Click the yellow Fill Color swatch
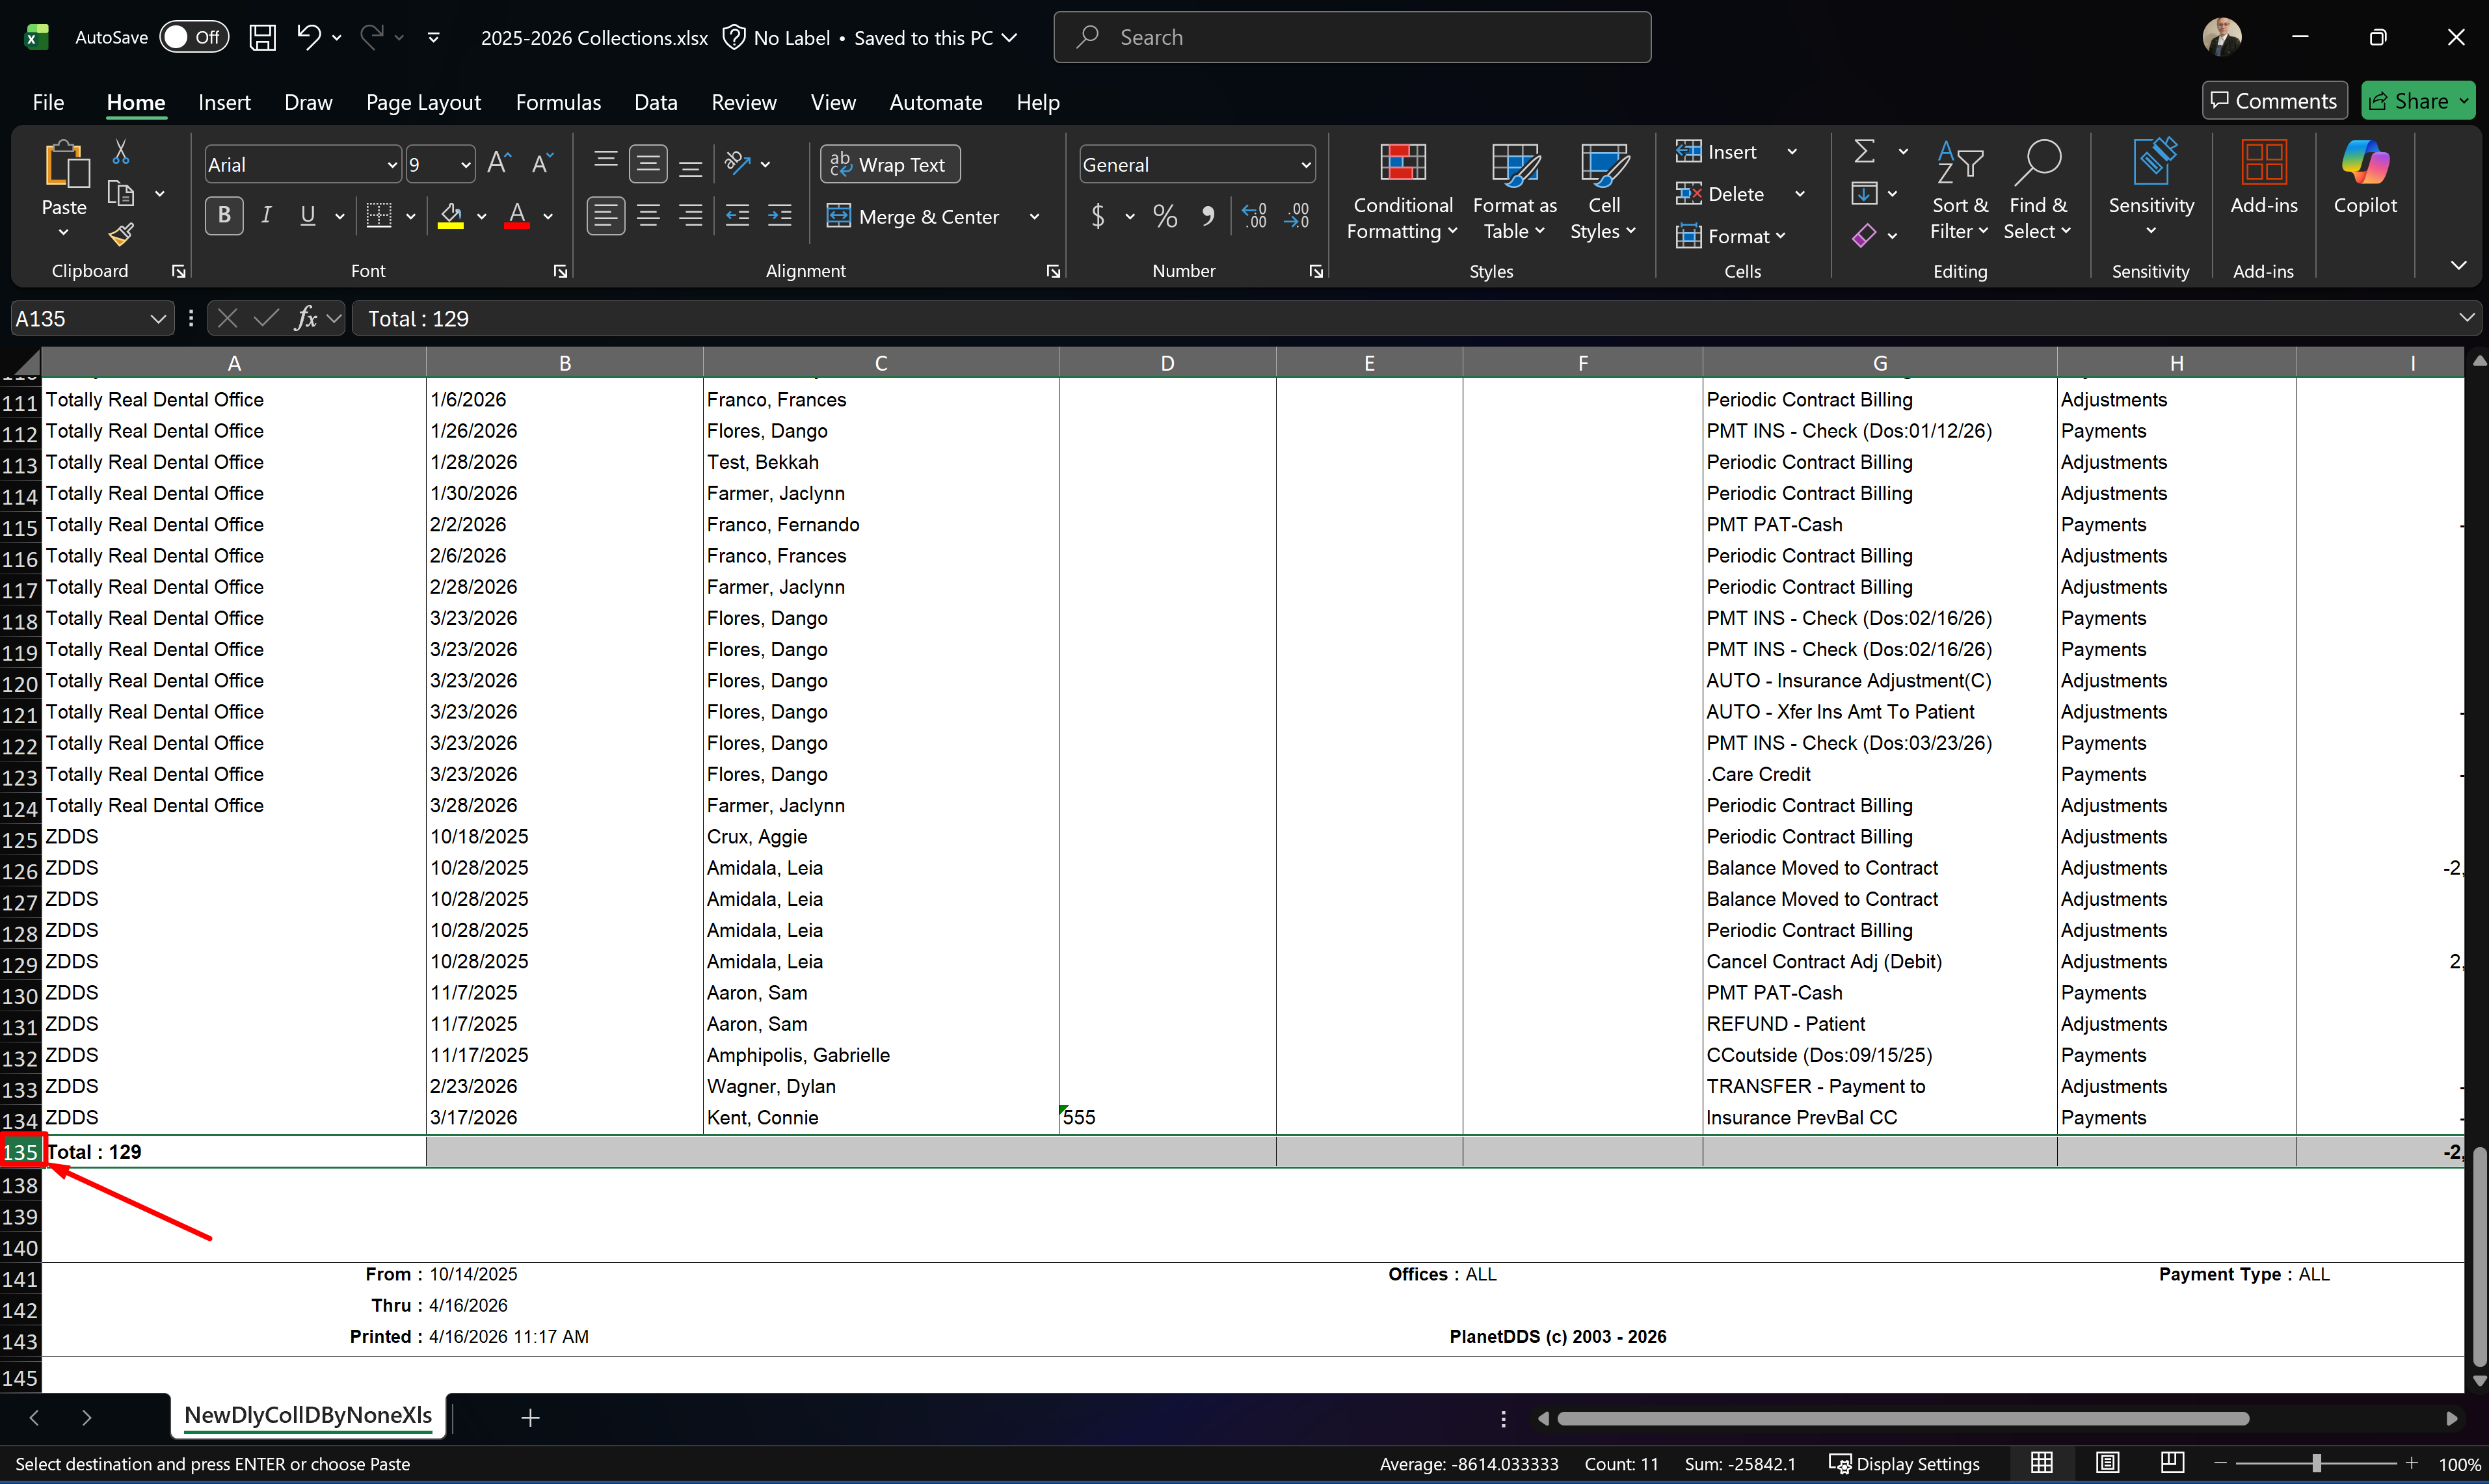2489x1484 pixels. [451, 216]
